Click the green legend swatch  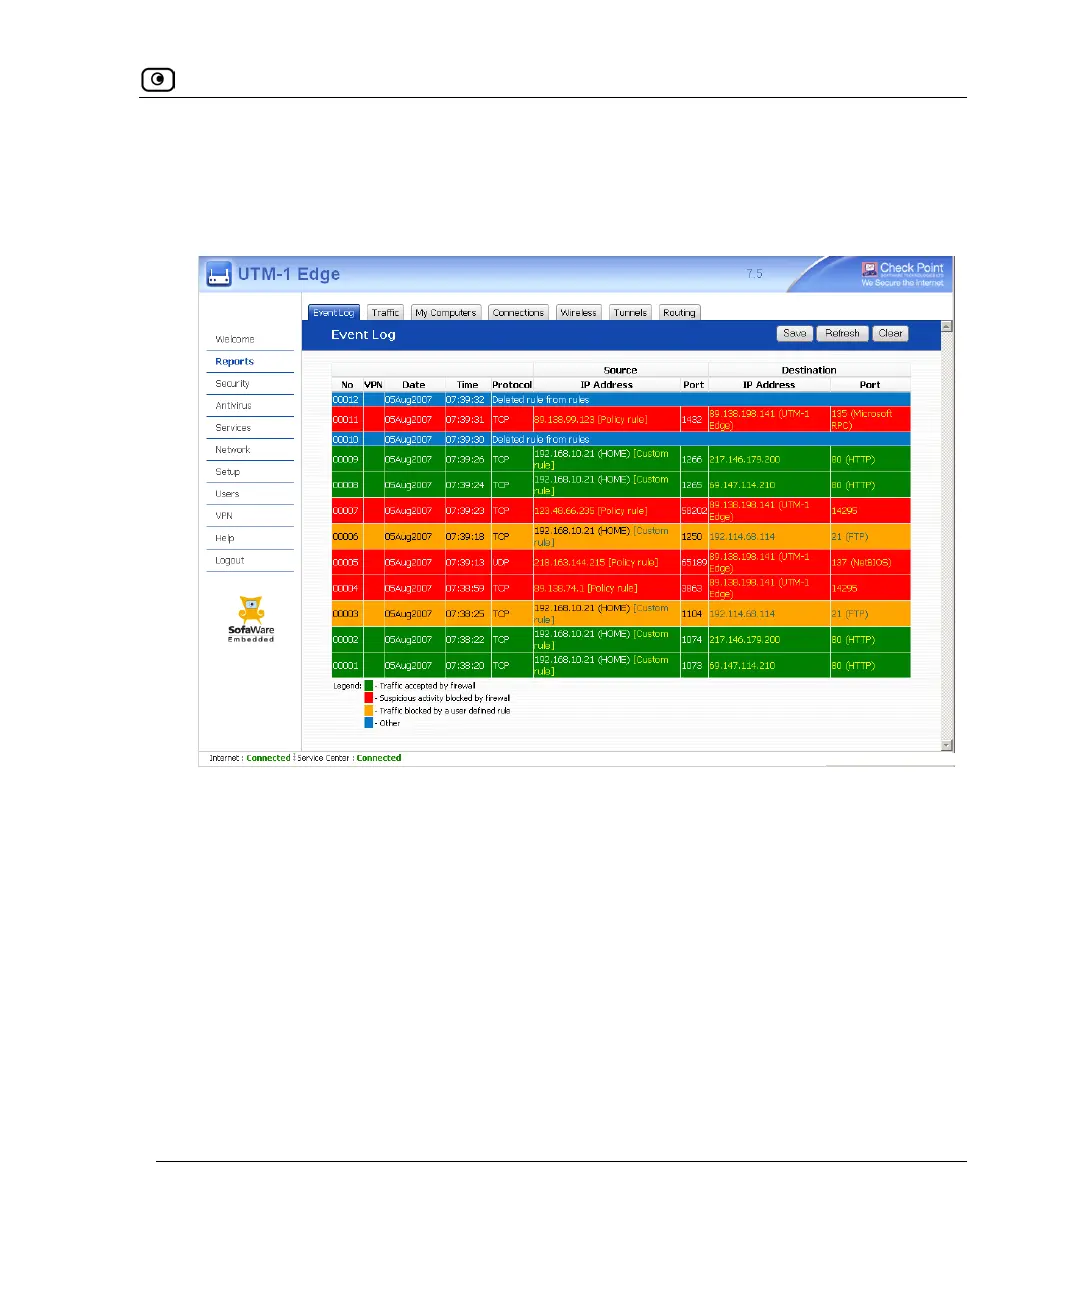click(368, 686)
